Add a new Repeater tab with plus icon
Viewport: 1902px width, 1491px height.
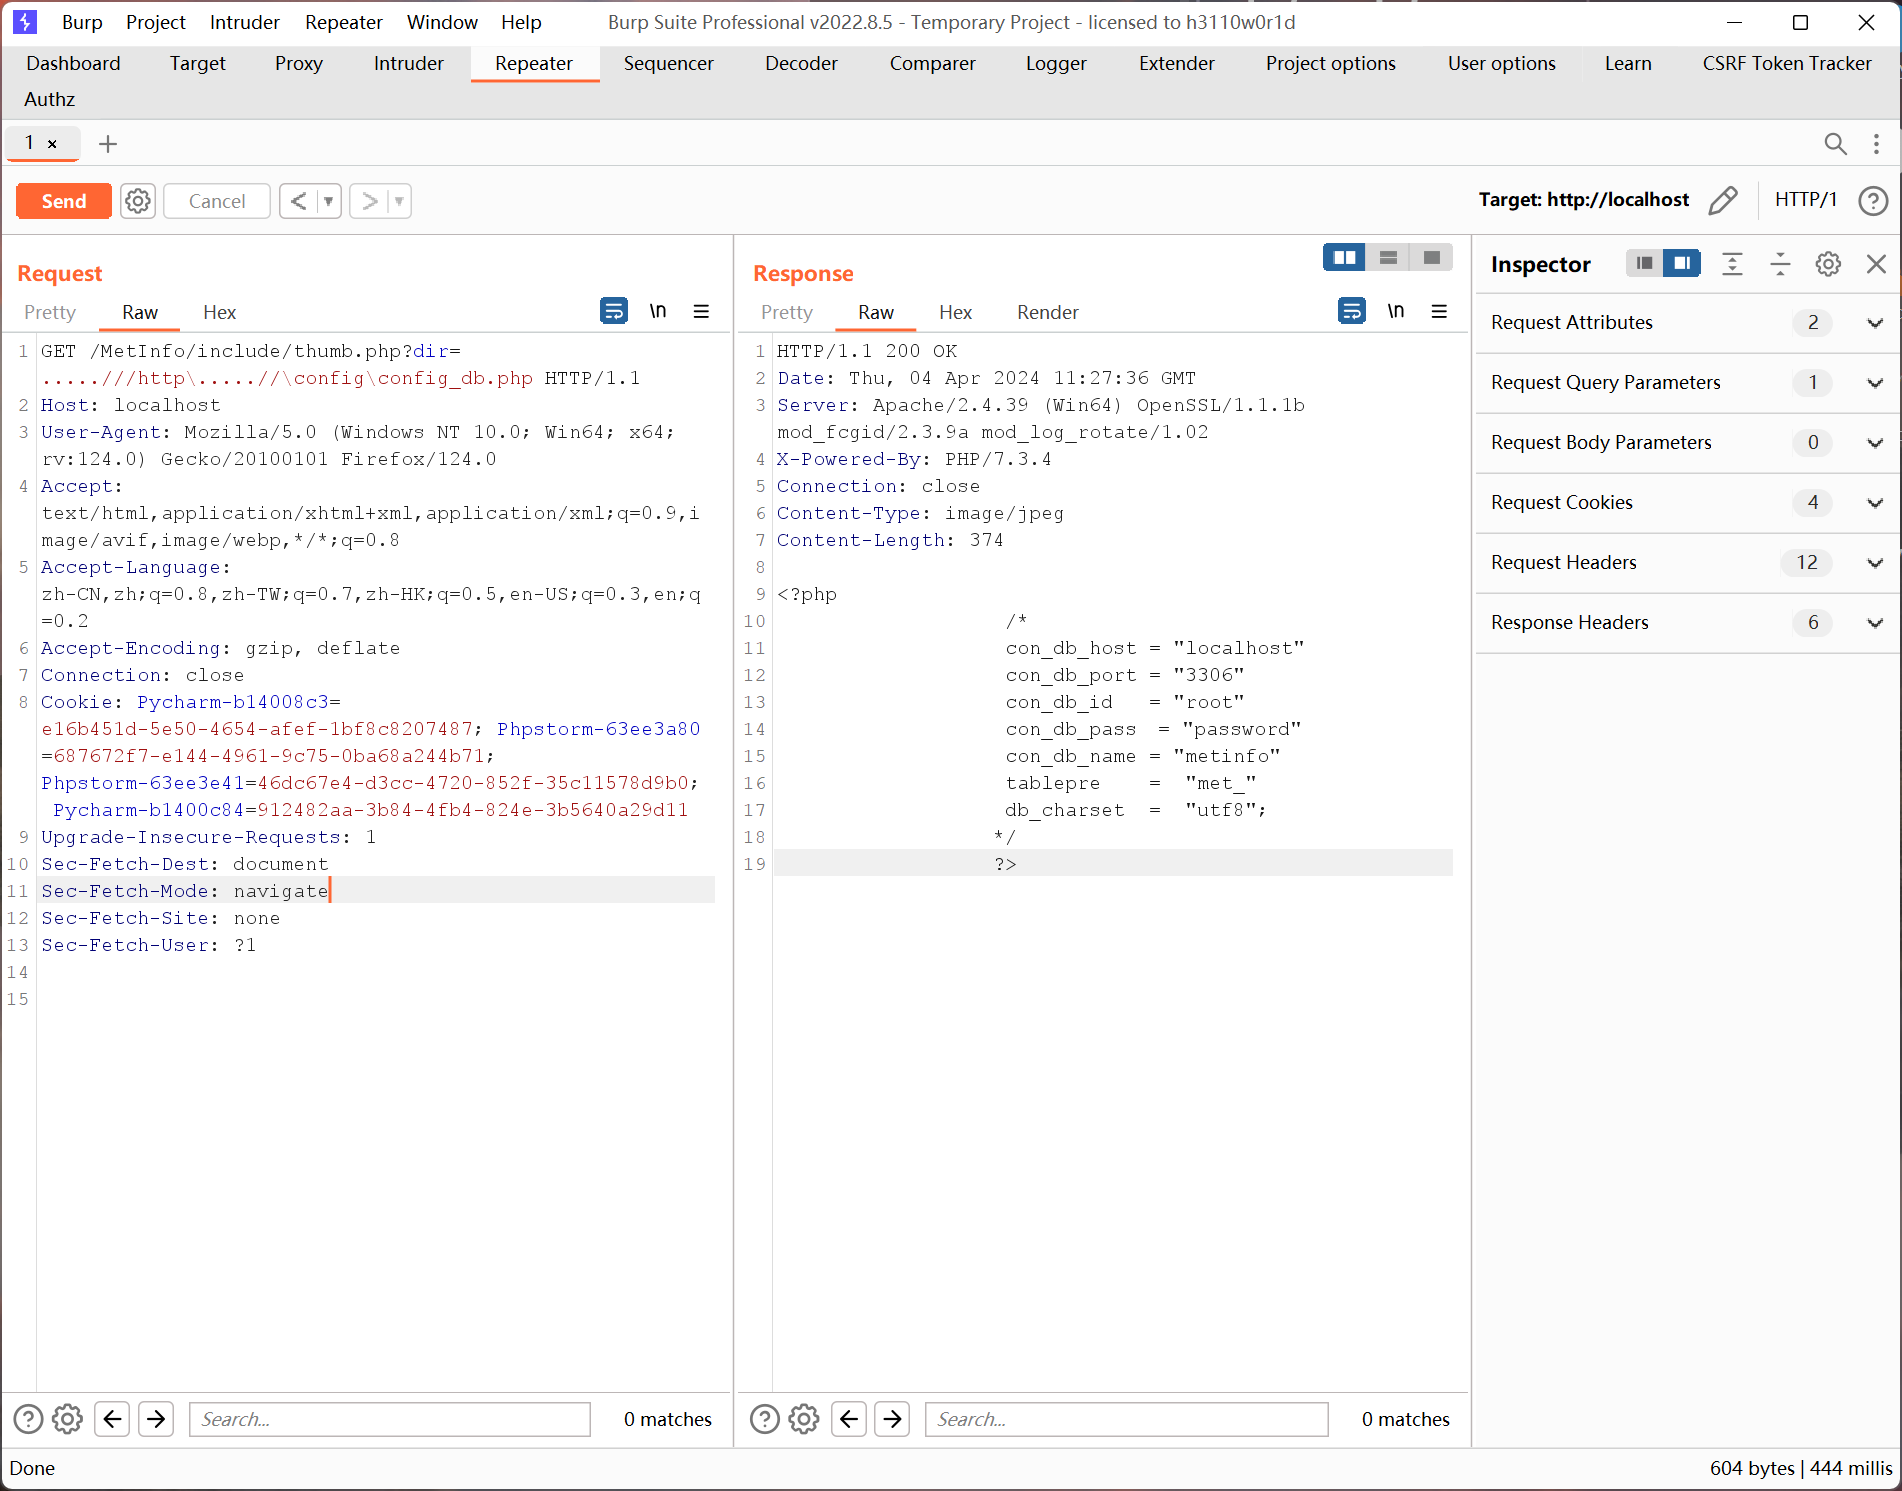click(108, 144)
